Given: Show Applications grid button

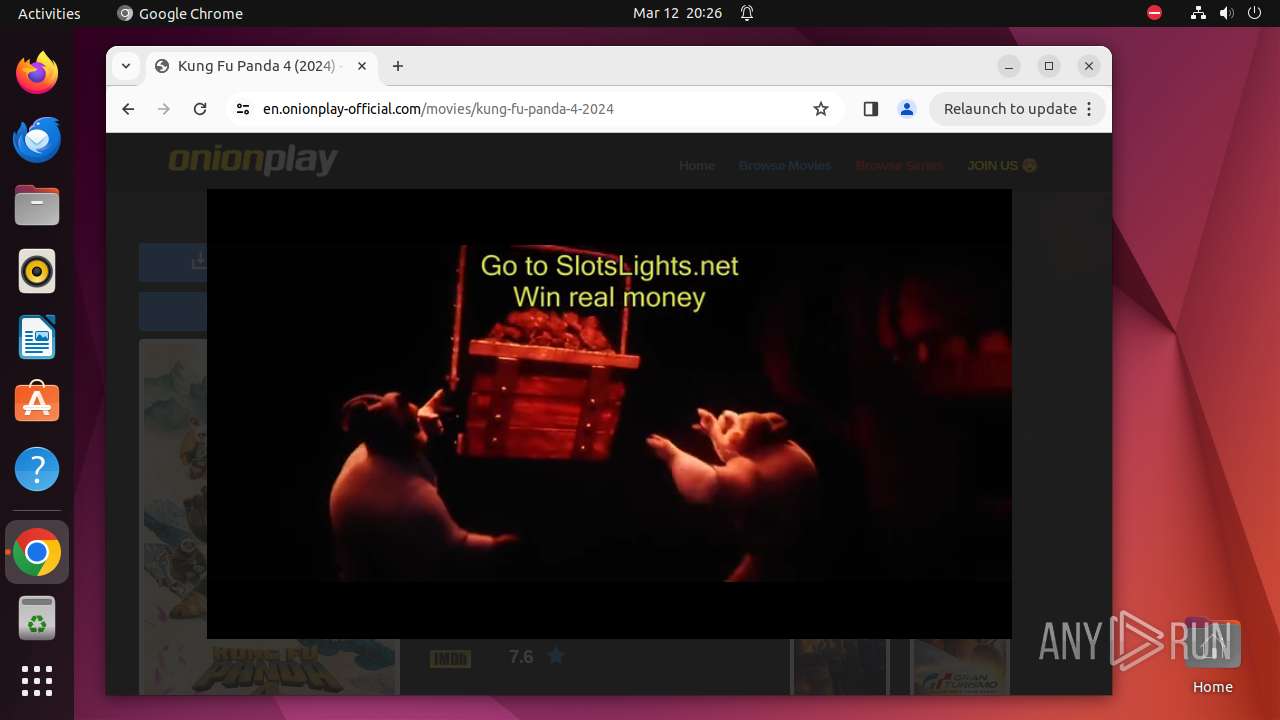Looking at the screenshot, I should [37, 681].
